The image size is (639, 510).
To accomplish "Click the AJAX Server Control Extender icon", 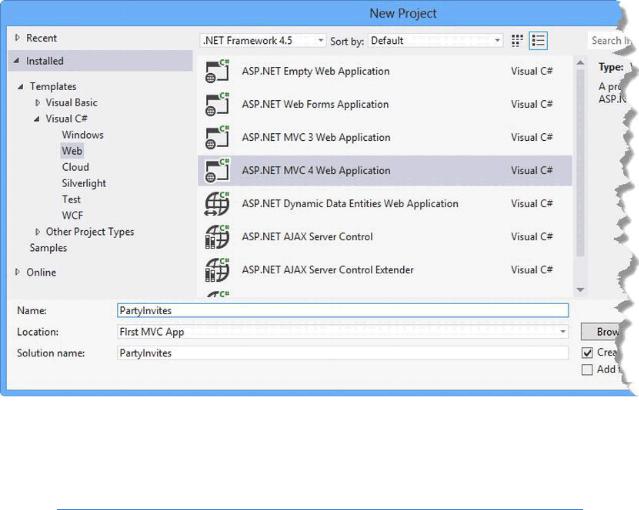I will pyautogui.click(x=217, y=269).
